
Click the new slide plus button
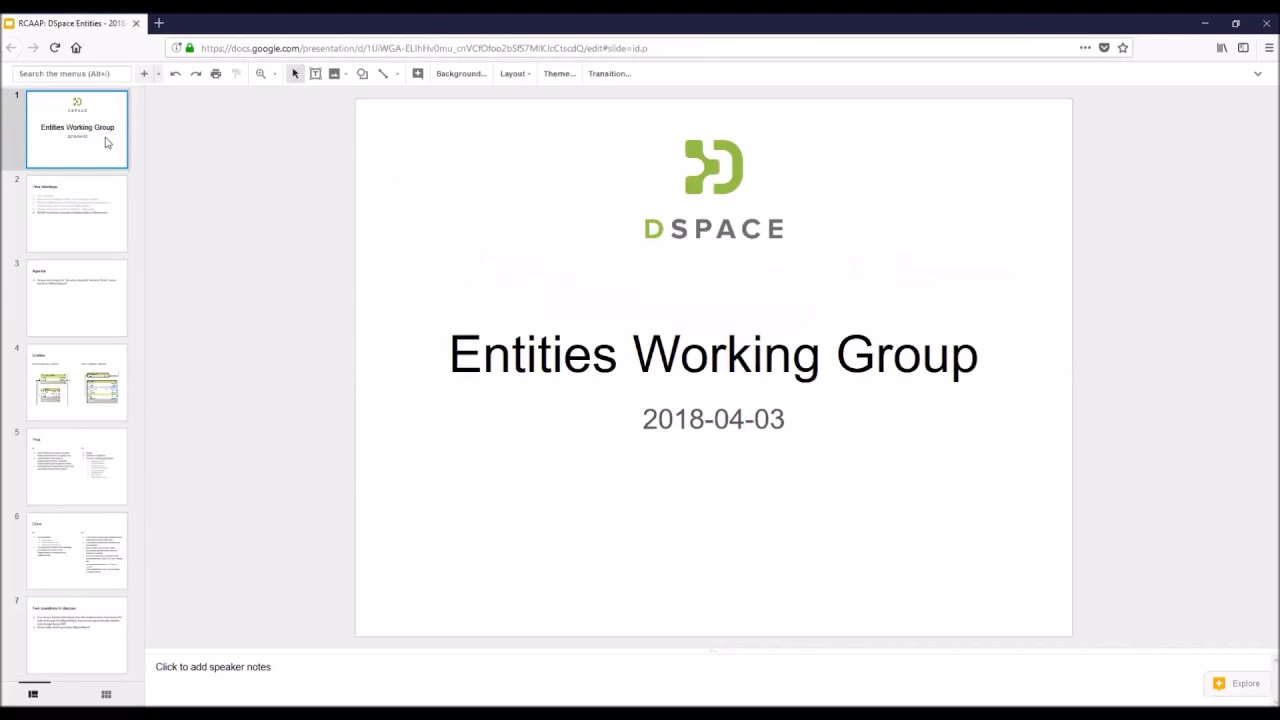[x=143, y=74]
